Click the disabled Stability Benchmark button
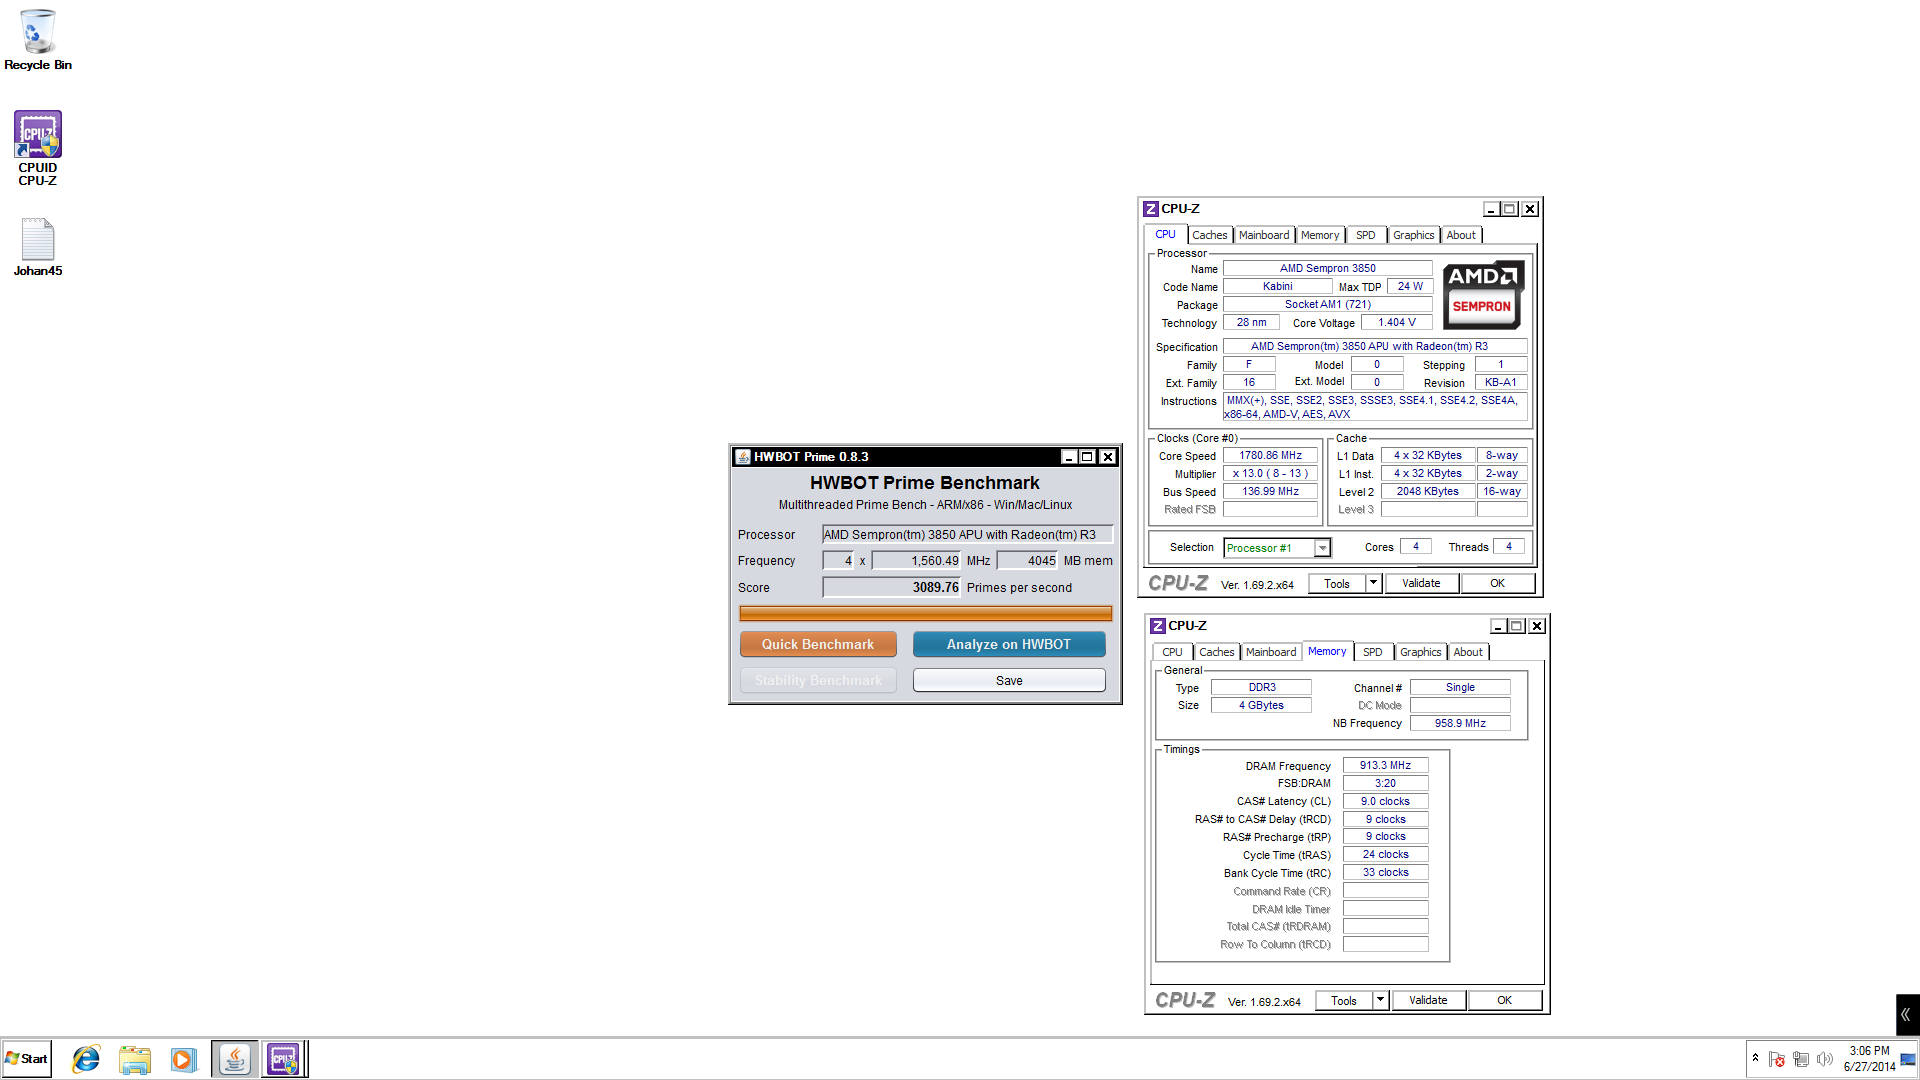1920x1080 pixels. 818,681
